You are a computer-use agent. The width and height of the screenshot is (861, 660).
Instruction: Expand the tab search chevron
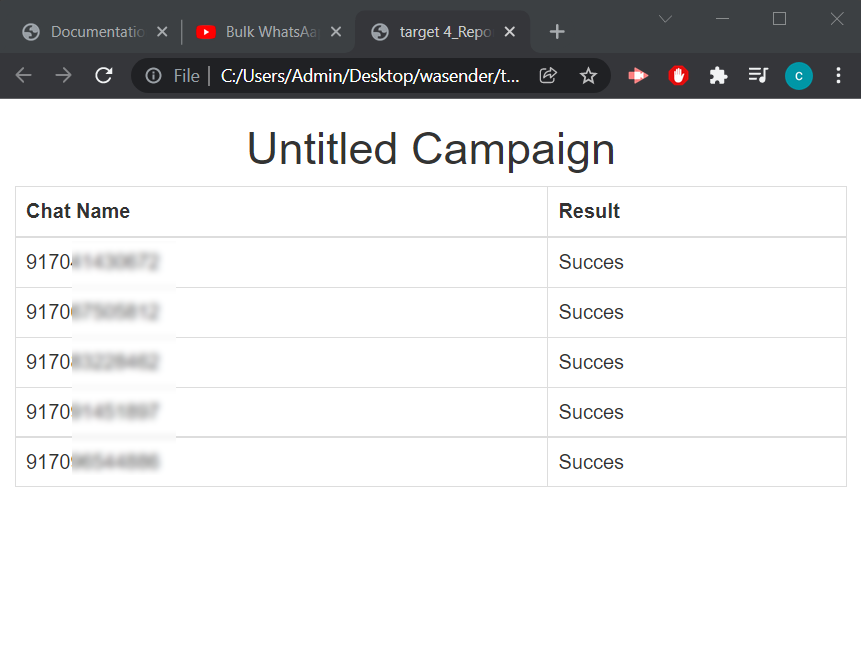click(665, 19)
